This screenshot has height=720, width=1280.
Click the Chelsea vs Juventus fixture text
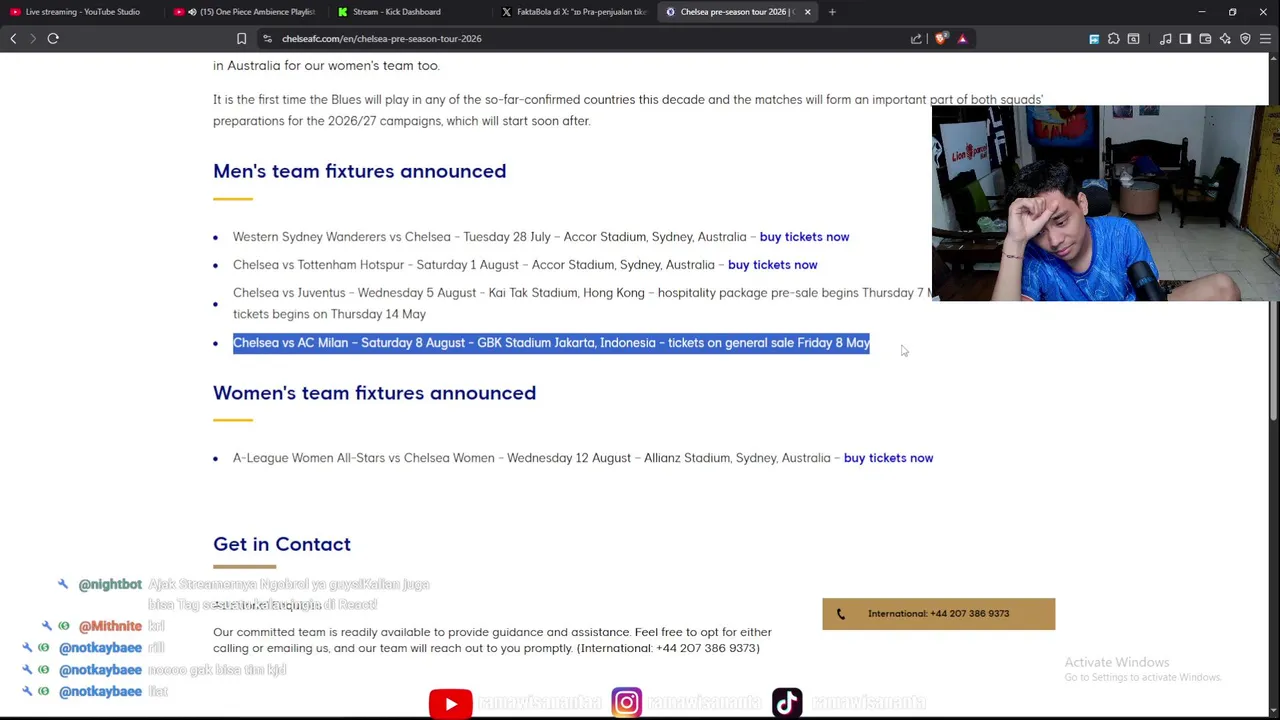(x=582, y=303)
